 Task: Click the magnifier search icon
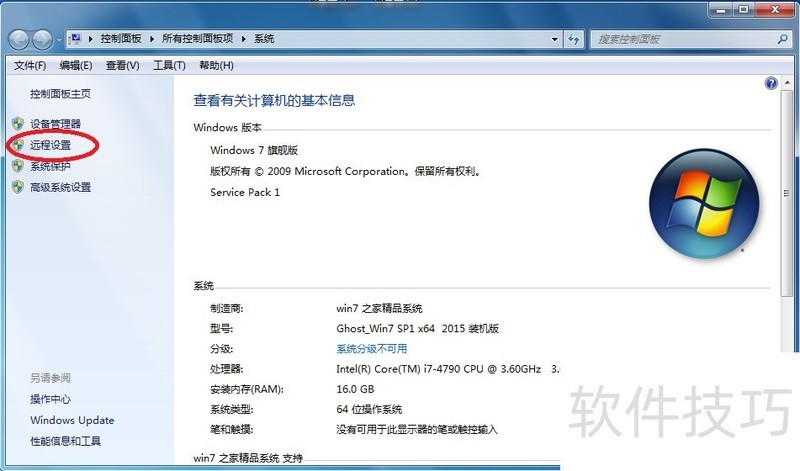click(x=782, y=39)
